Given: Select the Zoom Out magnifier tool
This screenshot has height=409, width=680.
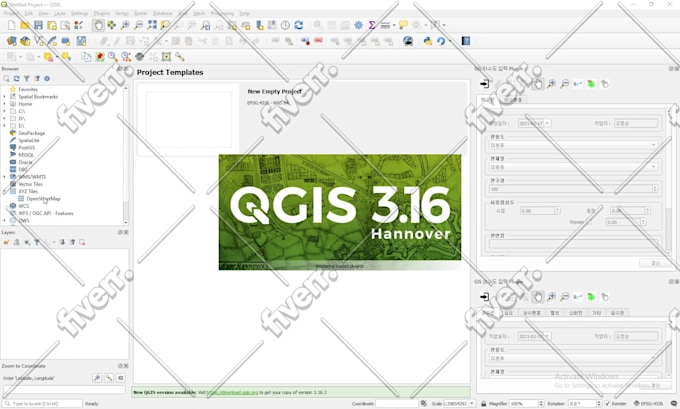Looking at the screenshot, I should click(x=138, y=25).
